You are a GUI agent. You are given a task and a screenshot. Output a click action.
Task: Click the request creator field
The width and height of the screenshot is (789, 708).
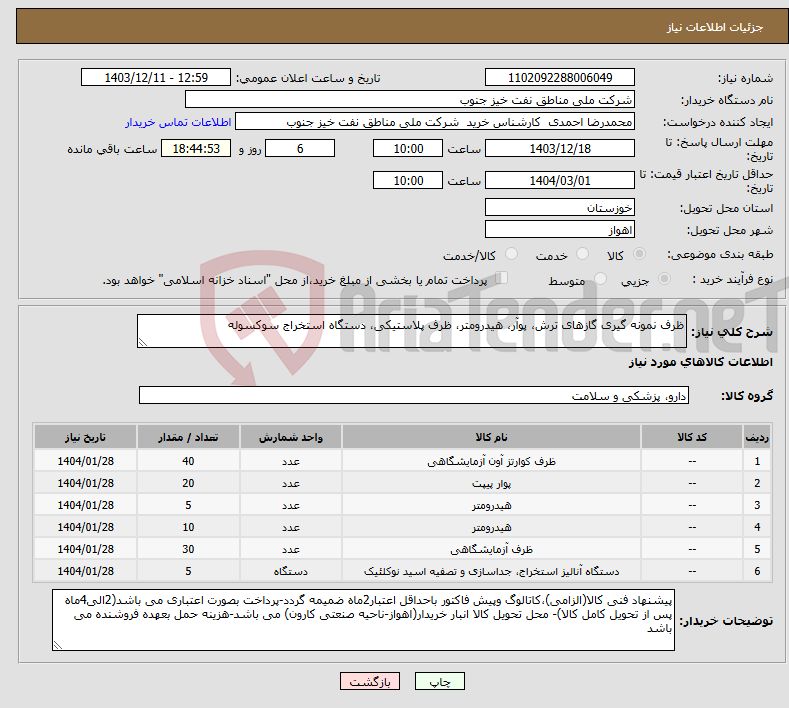pos(435,121)
